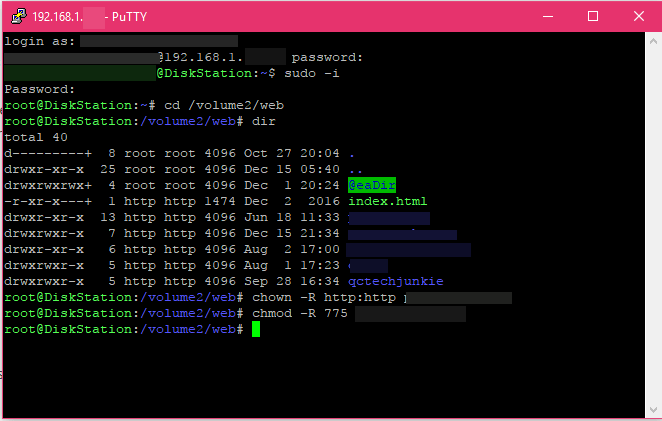Close the PuTTY session window
Image resolution: width=662 pixels, height=421 pixels.
(x=639, y=16)
